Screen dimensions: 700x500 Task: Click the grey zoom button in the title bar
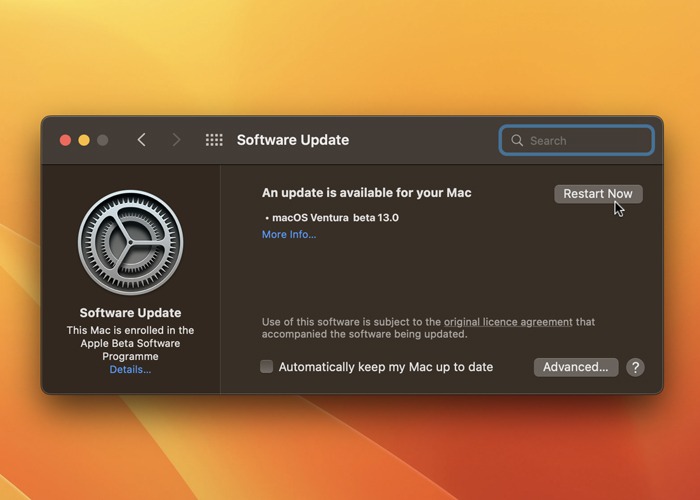(x=103, y=140)
